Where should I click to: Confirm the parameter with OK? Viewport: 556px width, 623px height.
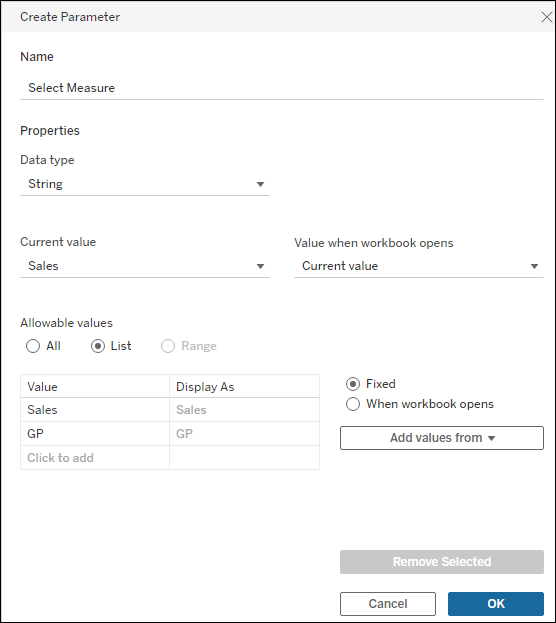click(x=496, y=604)
